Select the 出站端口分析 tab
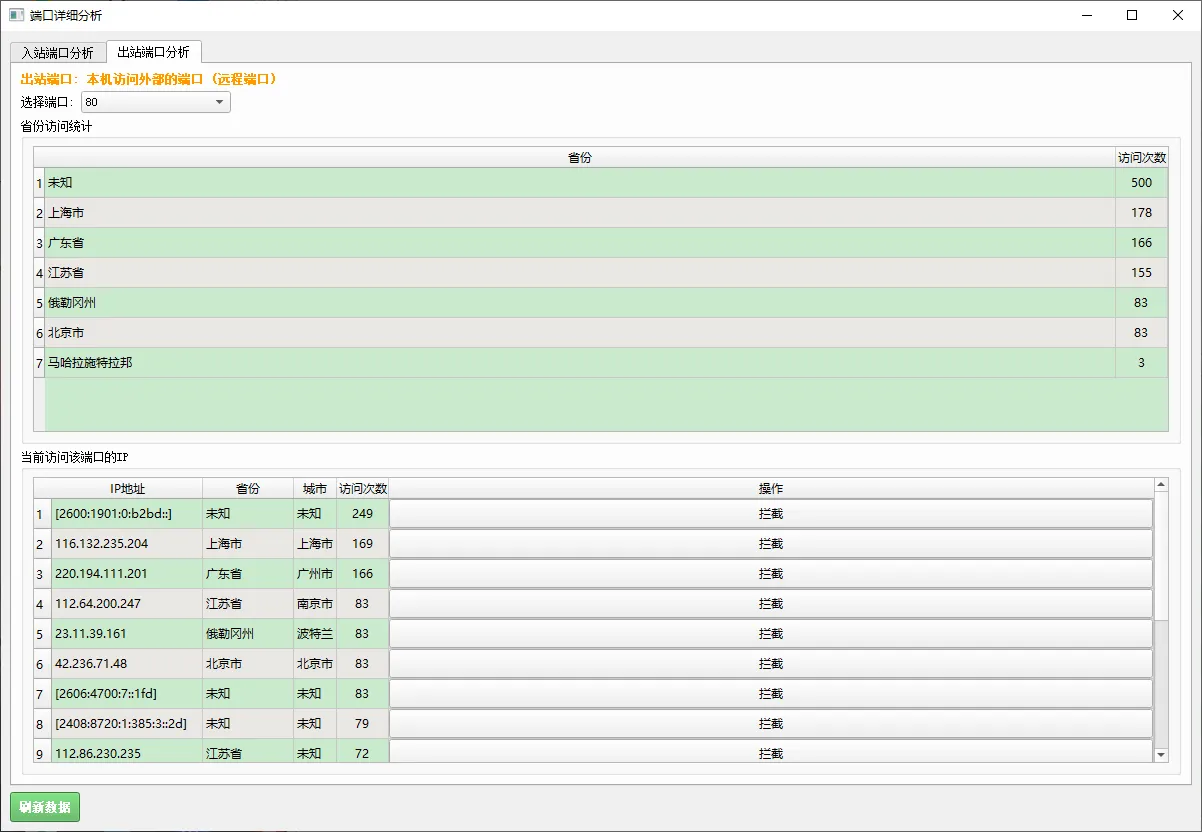The image size is (1202, 832). pyautogui.click(x=154, y=52)
